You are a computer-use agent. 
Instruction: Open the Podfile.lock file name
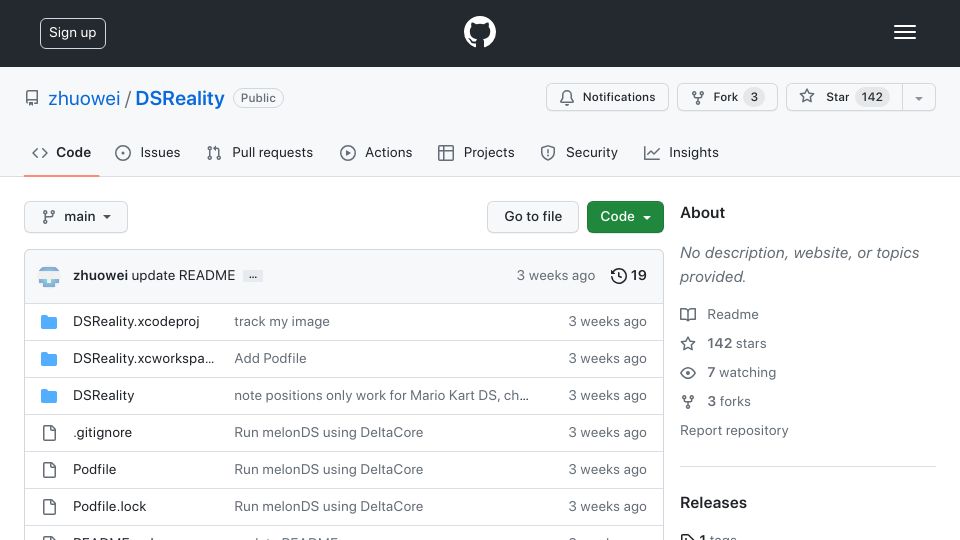click(x=110, y=506)
